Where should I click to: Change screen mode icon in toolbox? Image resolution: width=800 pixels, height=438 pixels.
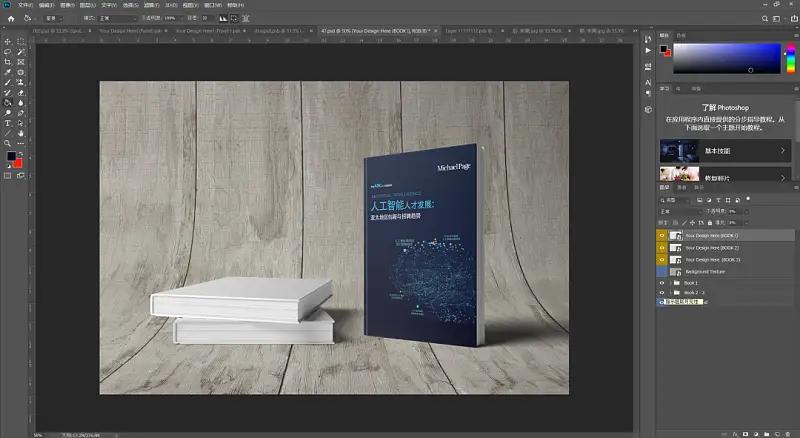[21, 176]
